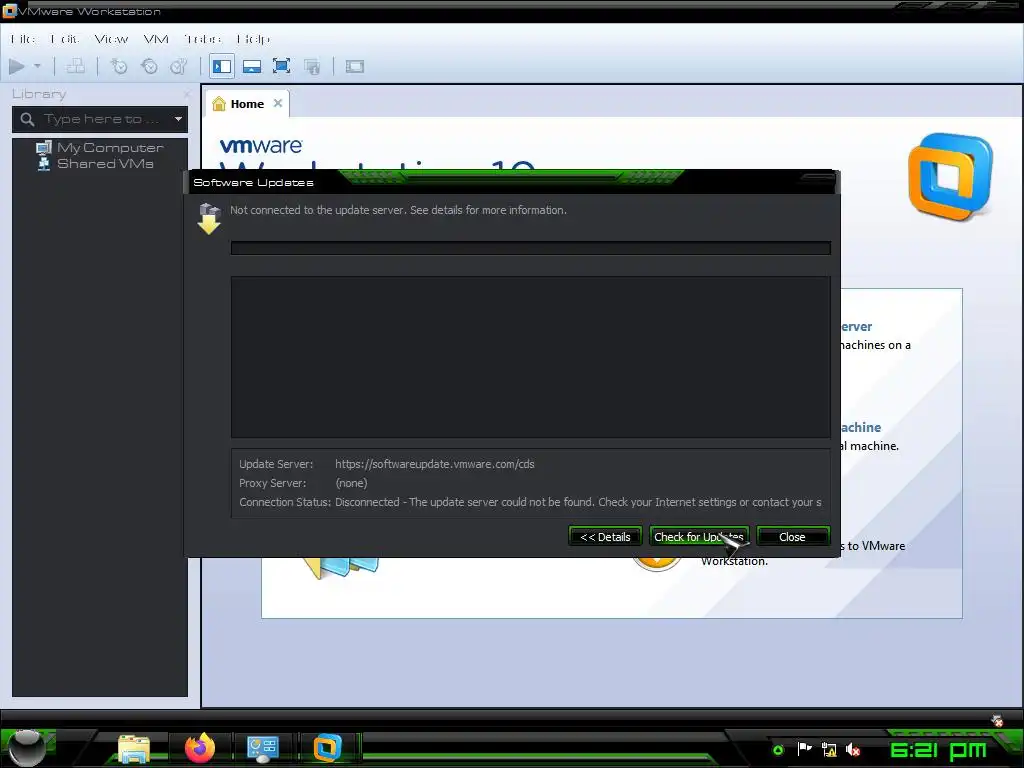Open the Help menu
Viewport: 1024px width, 768px height.
click(x=253, y=39)
